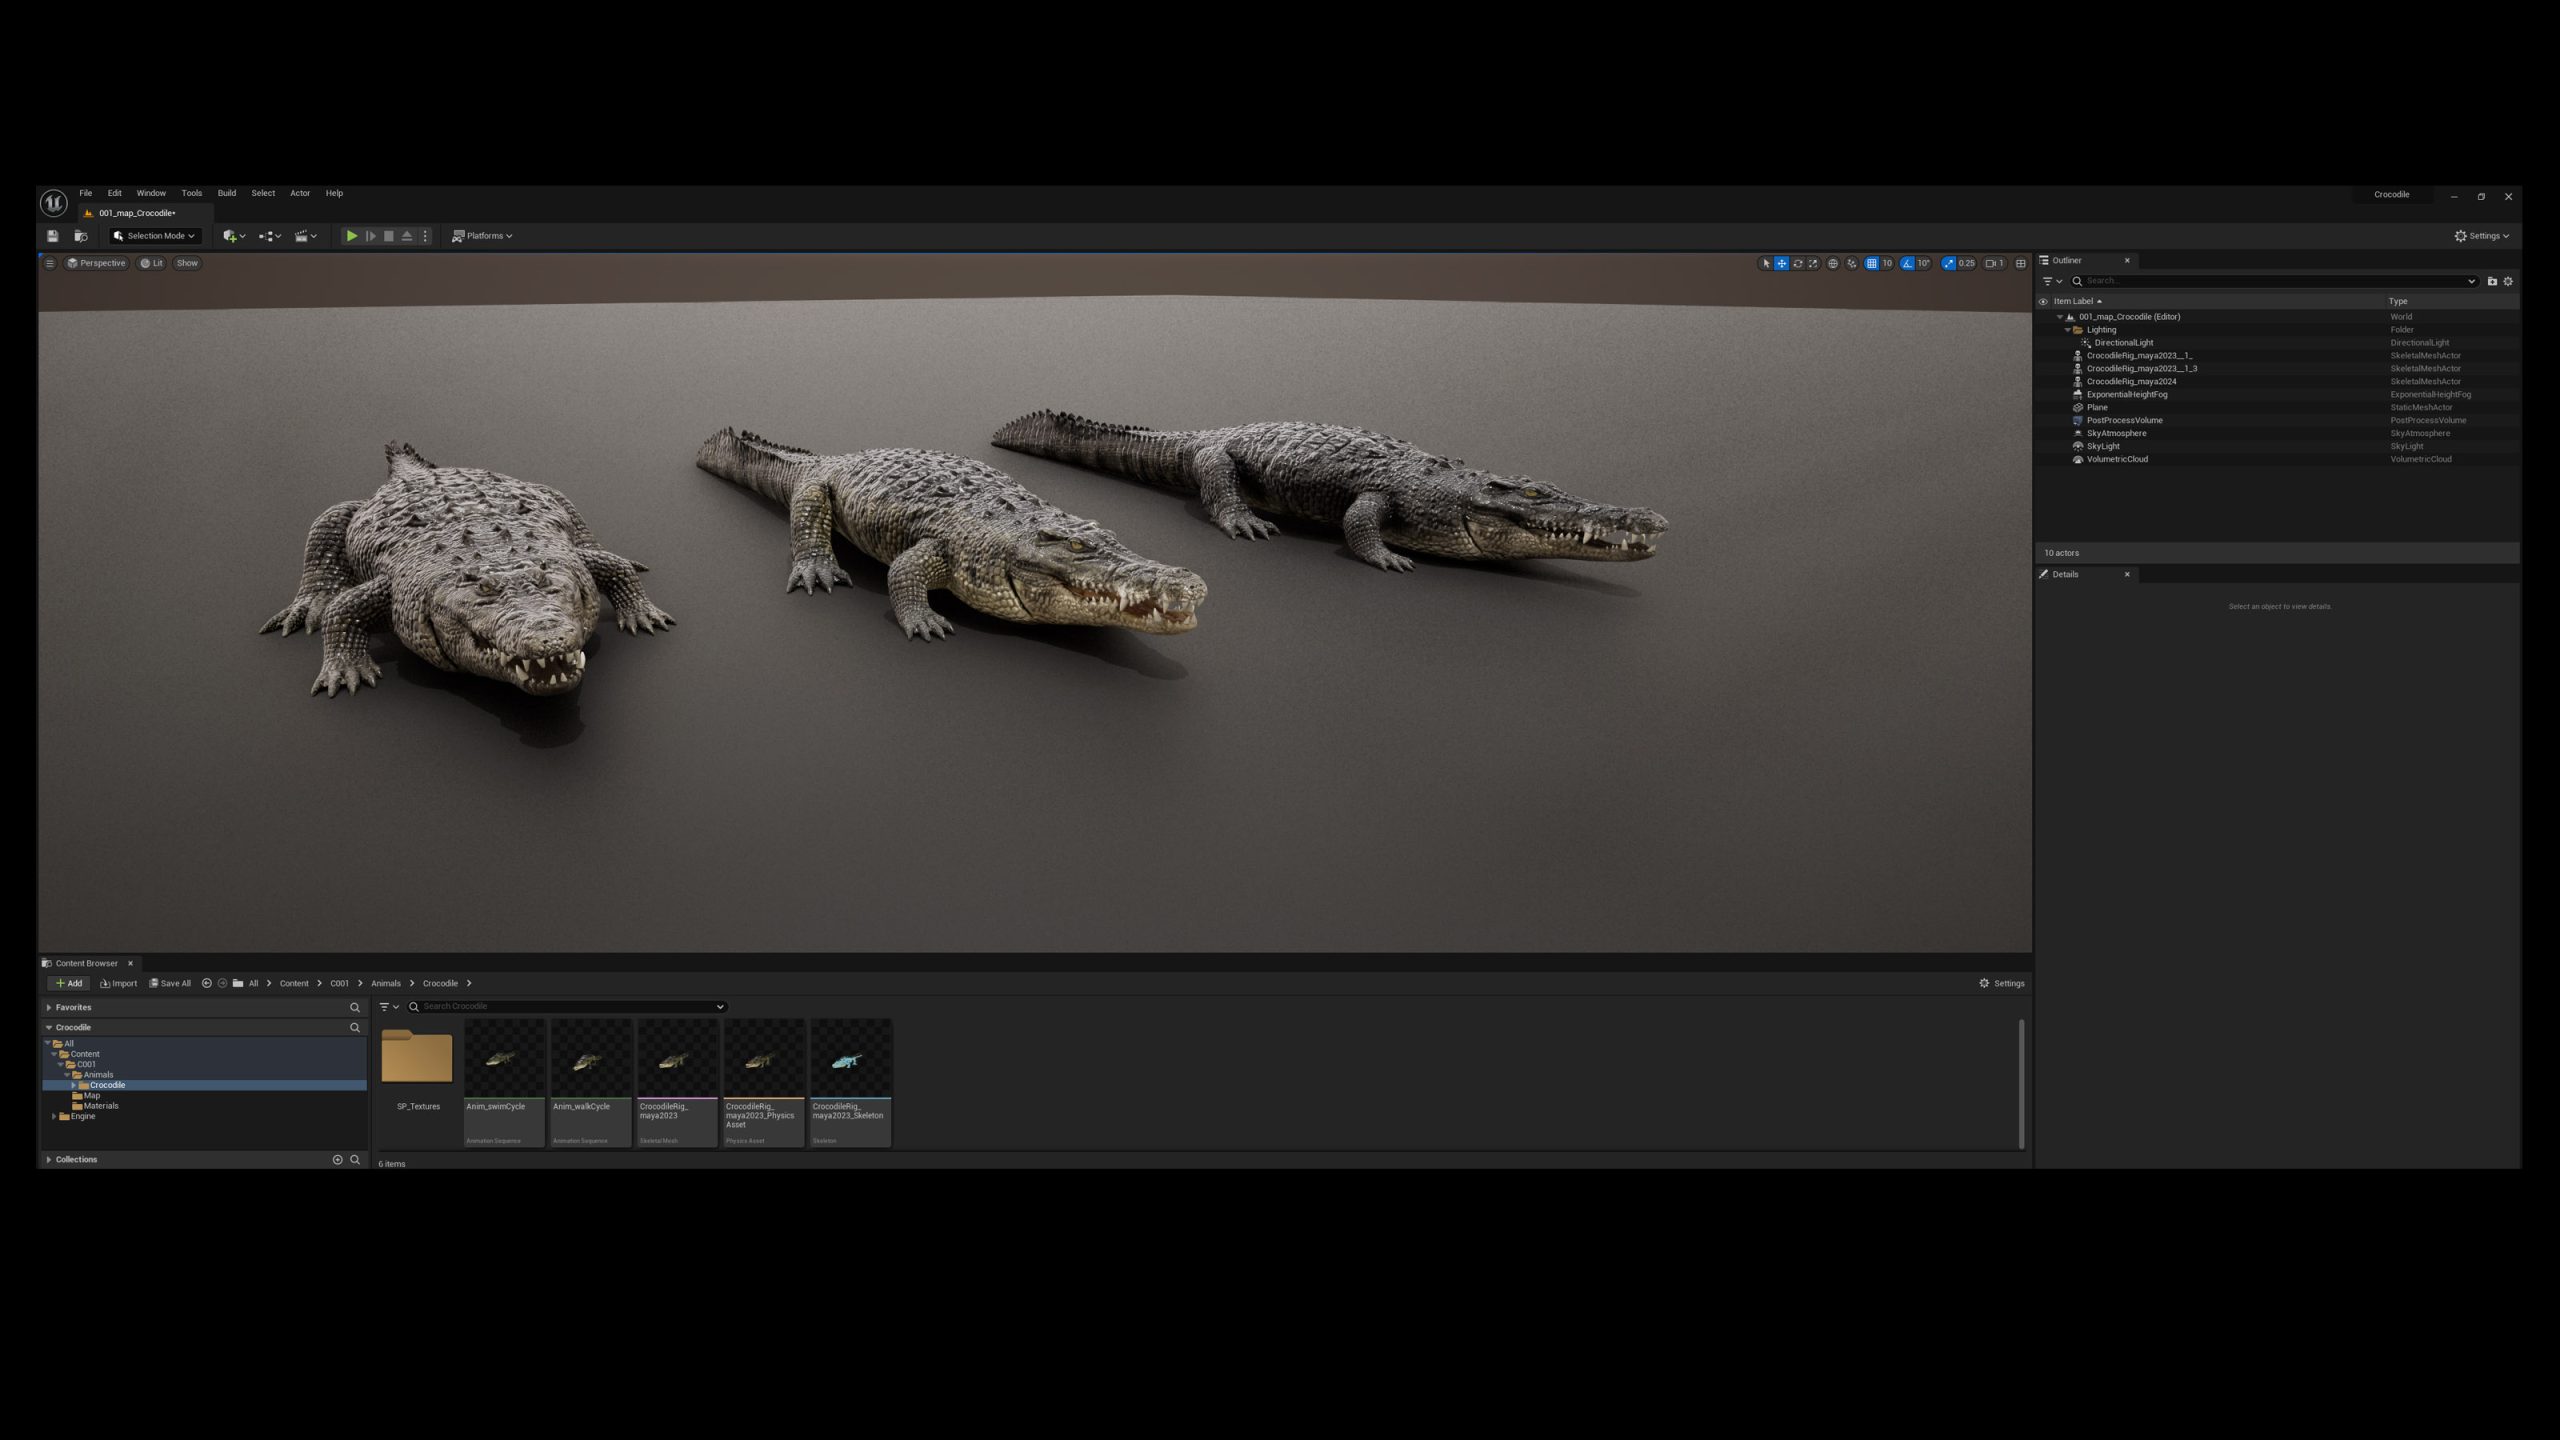Toggle surface snapping icon in viewport
This screenshot has height=1440, width=2560.
tap(1852, 264)
